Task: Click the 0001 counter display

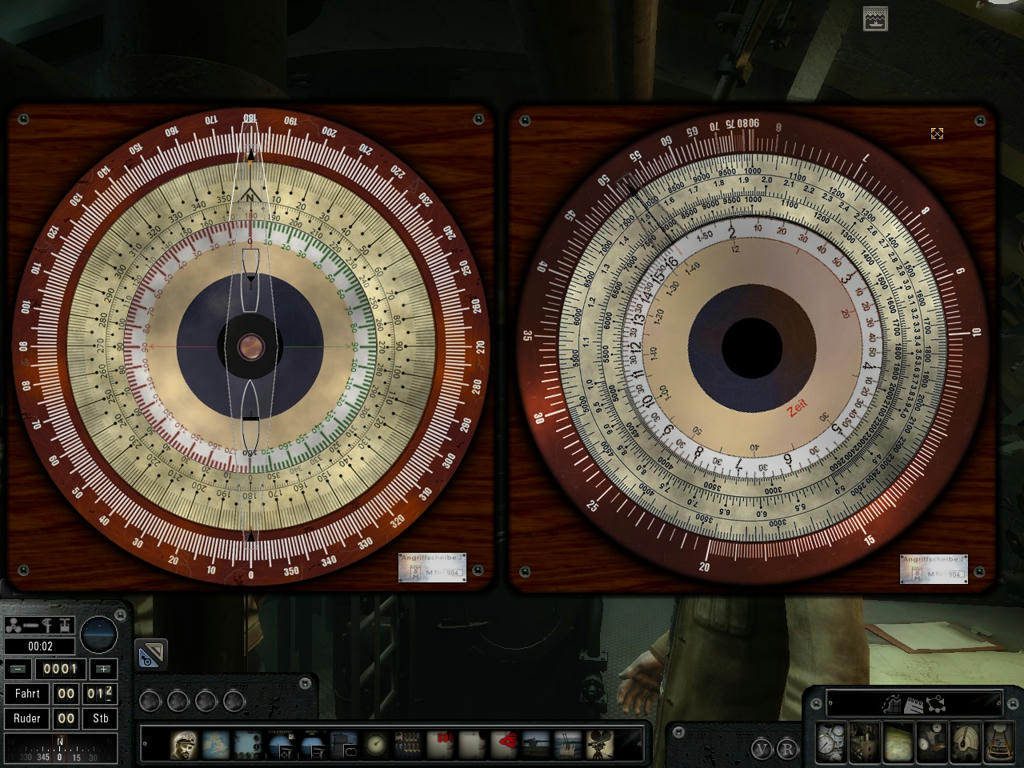Action: point(60,669)
